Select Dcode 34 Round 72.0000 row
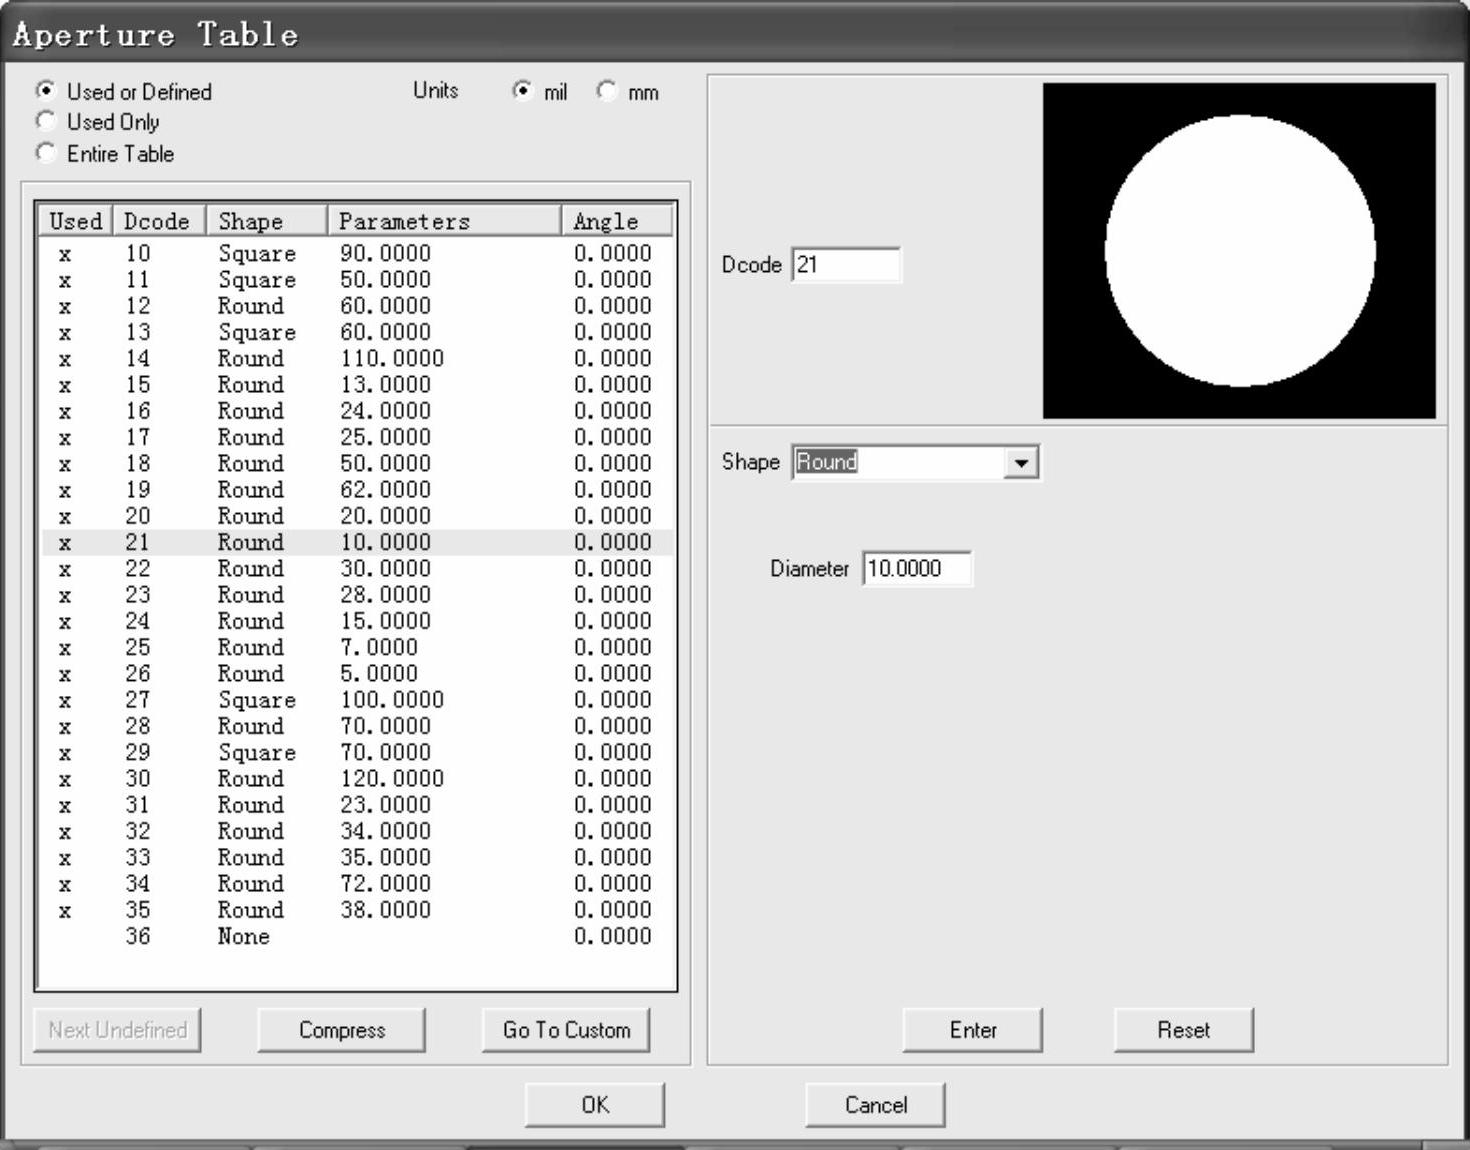1470x1150 pixels. click(357, 884)
